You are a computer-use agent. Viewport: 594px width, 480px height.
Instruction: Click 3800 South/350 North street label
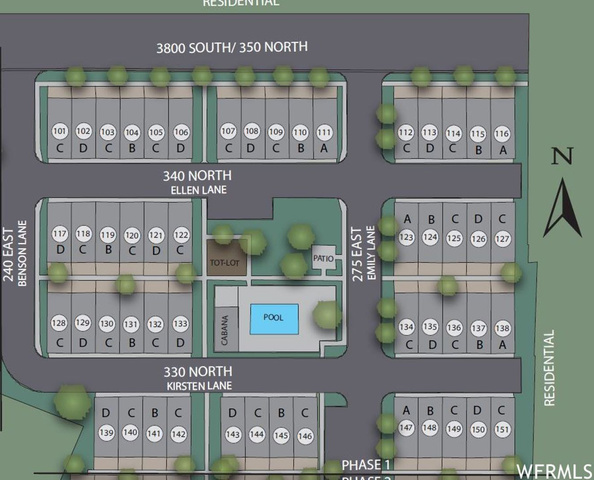pos(232,47)
